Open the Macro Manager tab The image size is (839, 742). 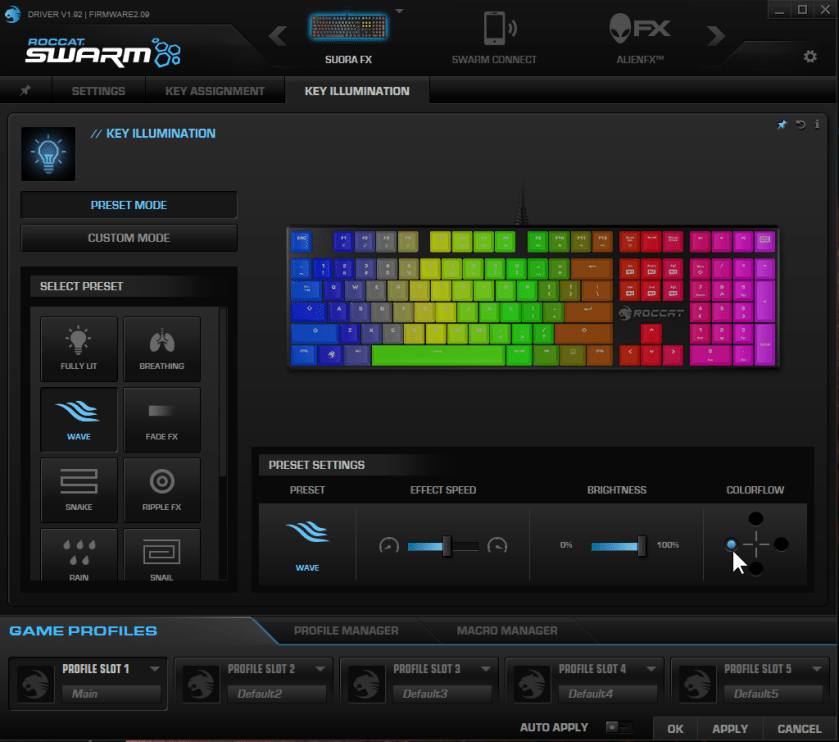pos(507,631)
